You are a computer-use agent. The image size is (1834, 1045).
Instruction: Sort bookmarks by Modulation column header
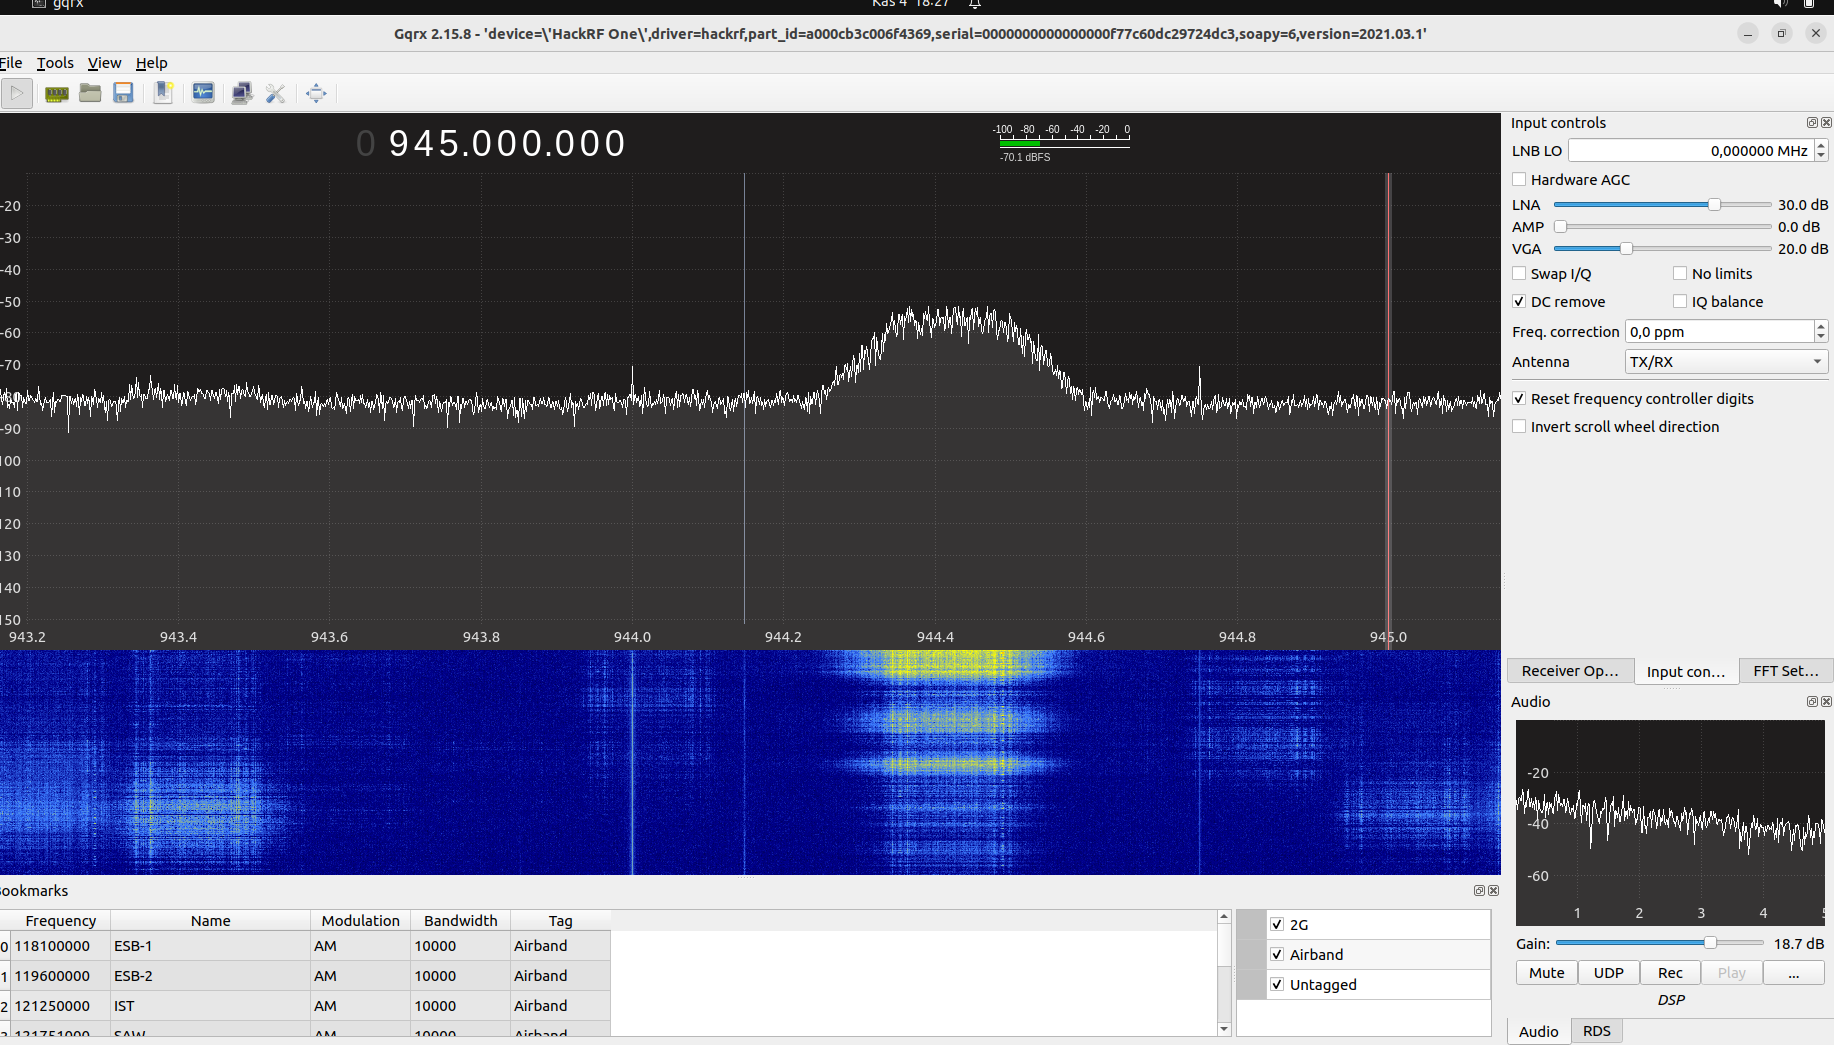[360, 920]
